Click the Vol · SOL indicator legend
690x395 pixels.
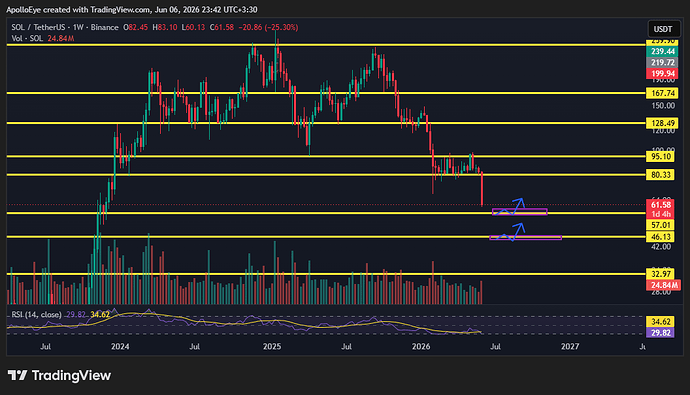click(x=27, y=38)
